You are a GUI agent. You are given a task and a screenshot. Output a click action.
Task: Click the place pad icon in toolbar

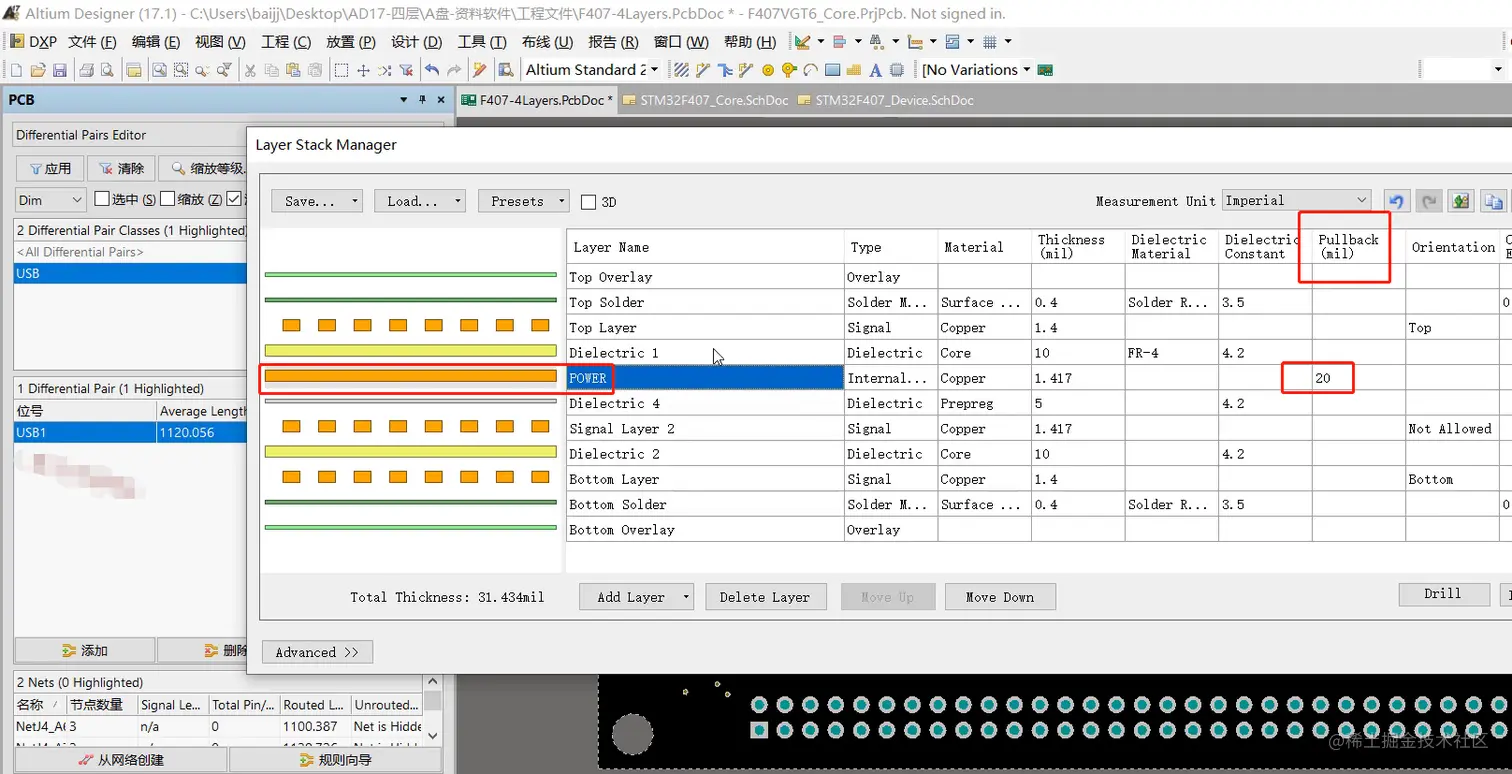[x=789, y=70]
